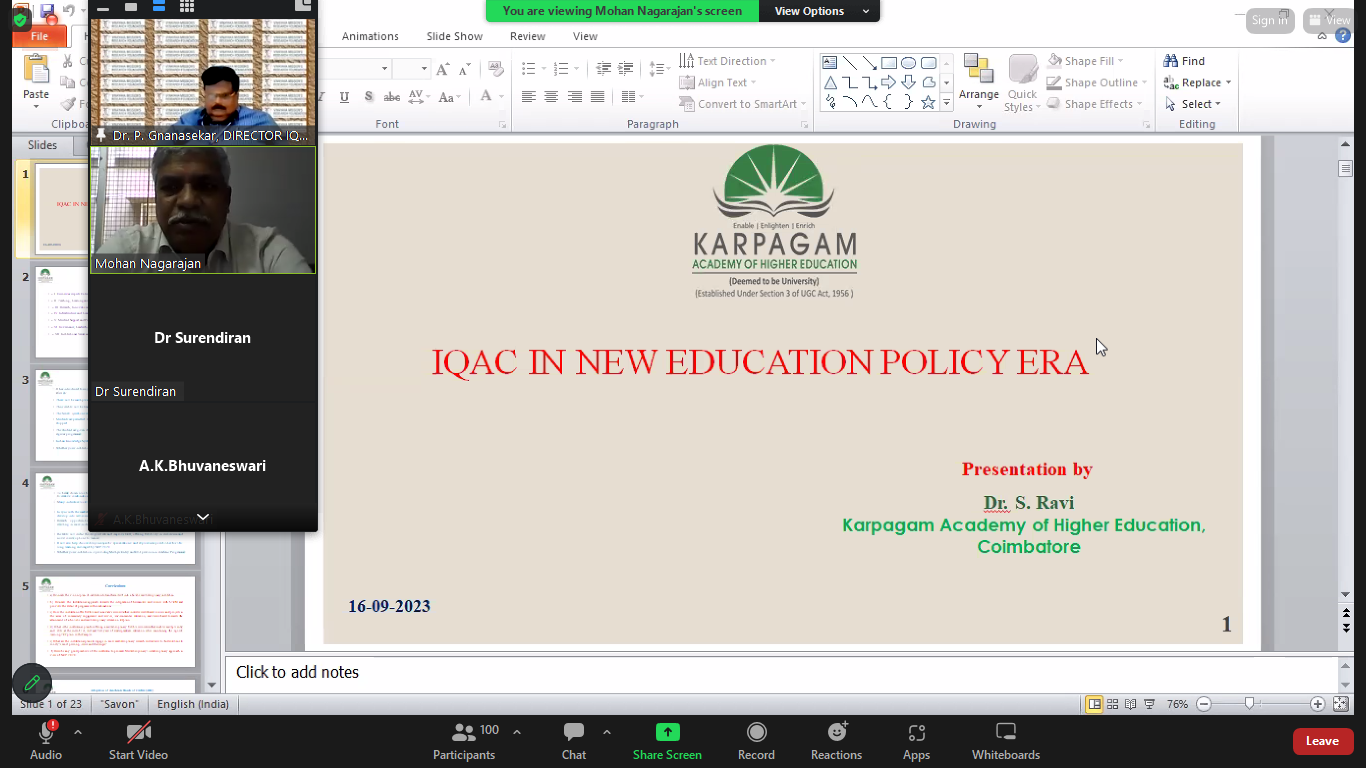Image resolution: width=1366 pixels, height=768 pixels.
Task: Expand more participants chevron in video panel
Action: (203, 518)
